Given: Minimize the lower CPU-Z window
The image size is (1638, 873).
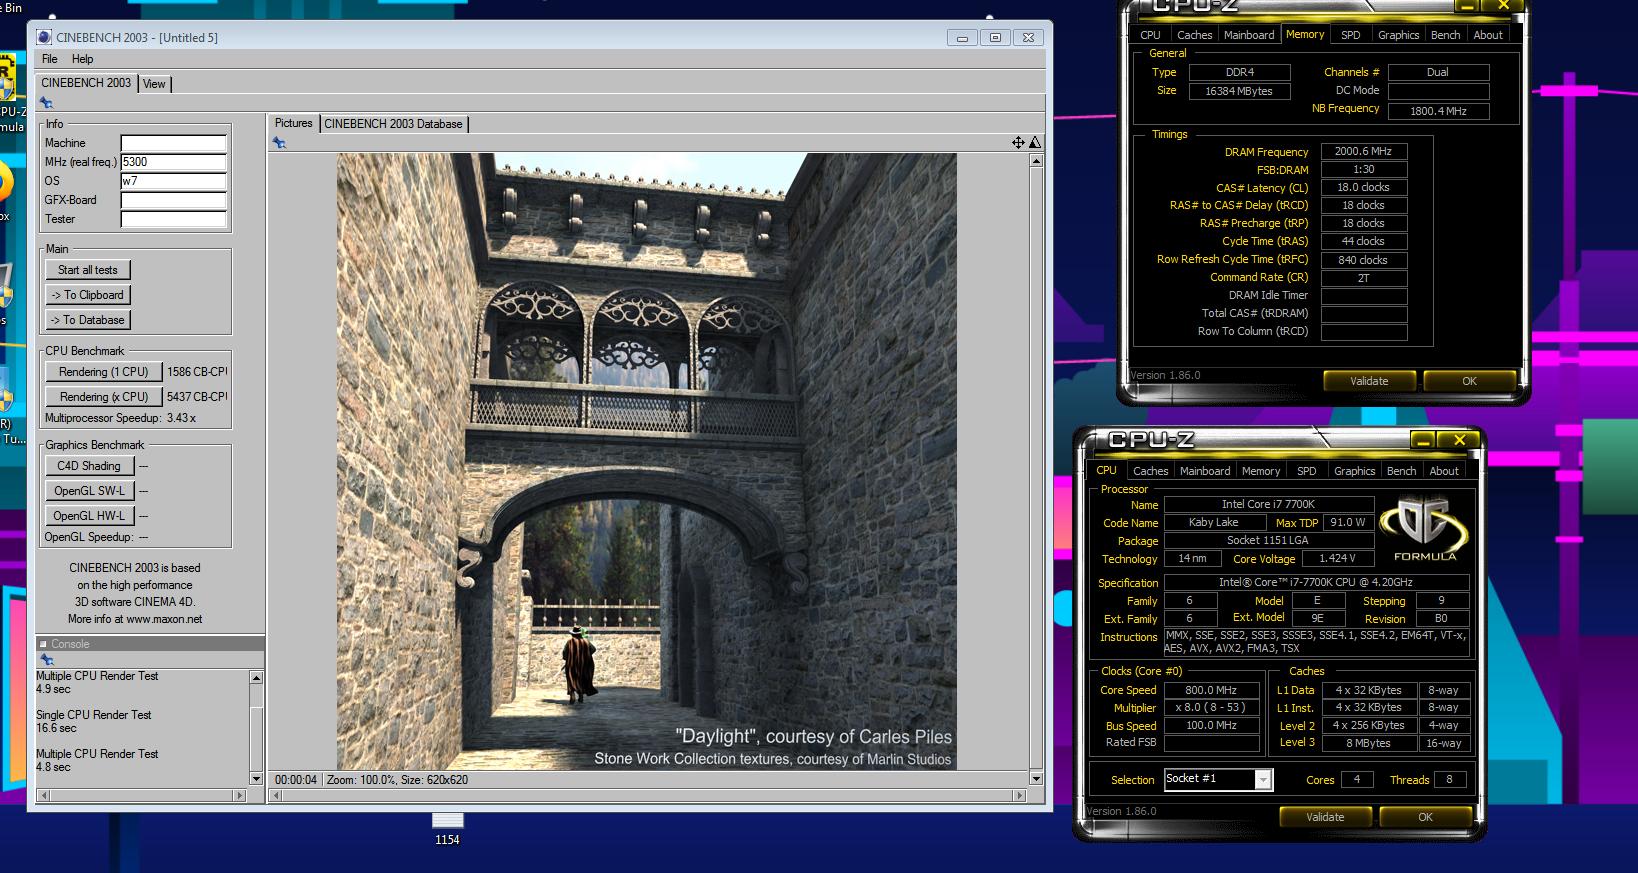Looking at the screenshot, I should (x=1425, y=440).
